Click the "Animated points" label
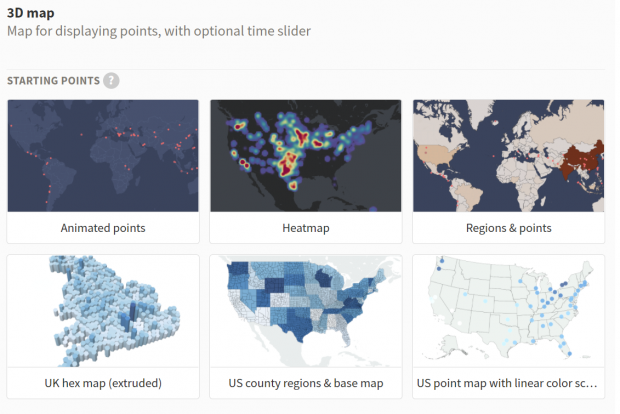 click(102, 228)
